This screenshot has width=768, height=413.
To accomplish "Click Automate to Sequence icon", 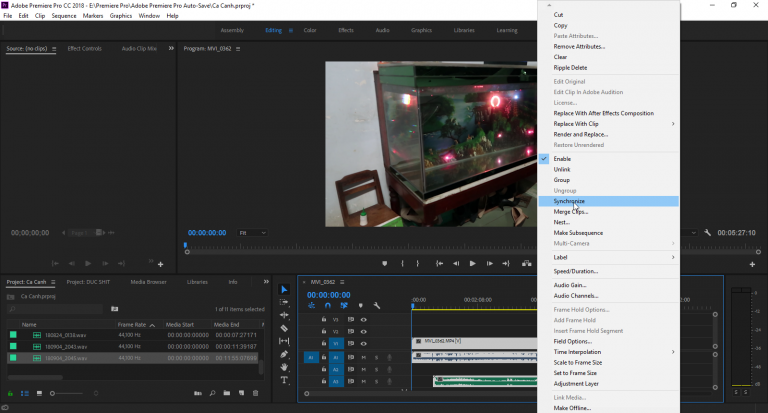I will (198, 393).
